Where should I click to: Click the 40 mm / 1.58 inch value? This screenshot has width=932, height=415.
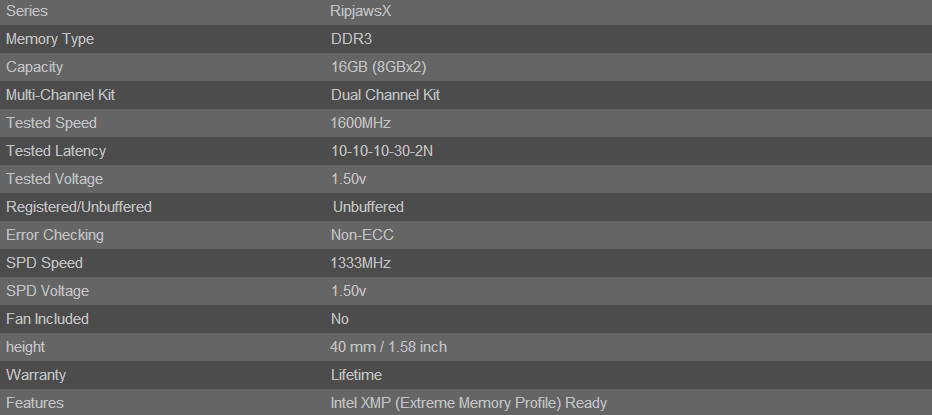[x=389, y=347]
